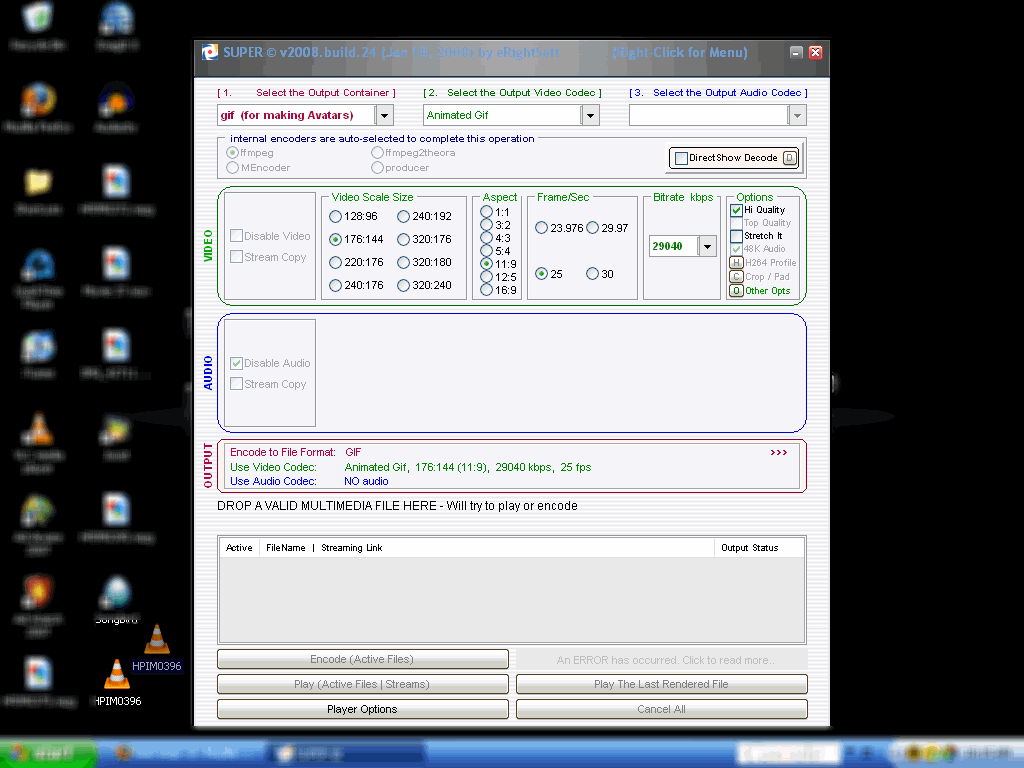Click the Cancel All button

[x=662, y=709]
